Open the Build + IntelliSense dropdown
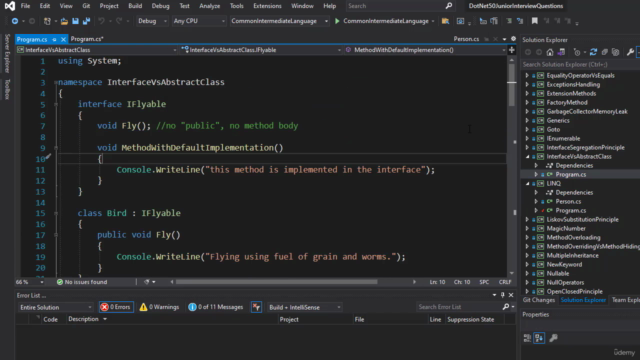Viewport: 640px width, 360px height. click(x=304, y=307)
